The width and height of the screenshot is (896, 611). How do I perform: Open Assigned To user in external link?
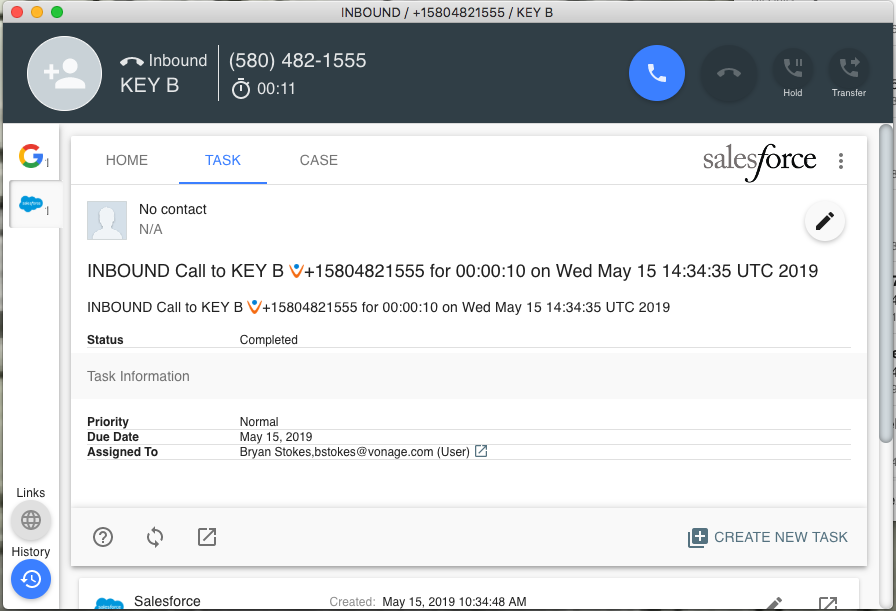pyautogui.click(x=481, y=452)
